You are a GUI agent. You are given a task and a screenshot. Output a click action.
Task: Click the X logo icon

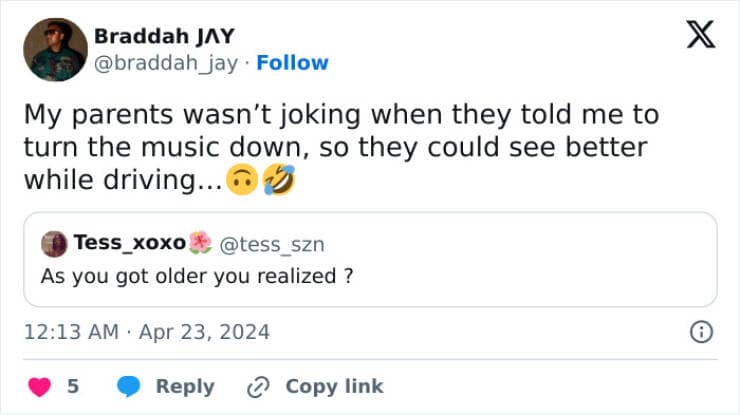click(x=698, y=38)
